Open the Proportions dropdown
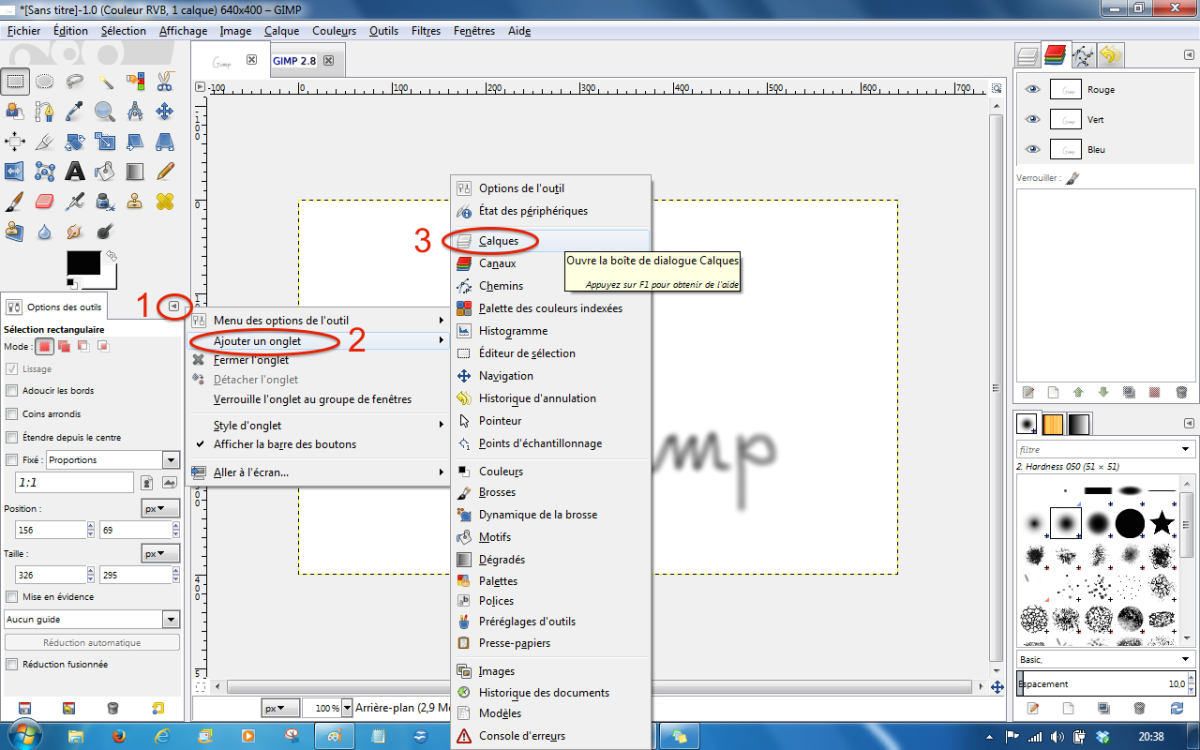The image size is (1200, 750). tap(112, 460)
